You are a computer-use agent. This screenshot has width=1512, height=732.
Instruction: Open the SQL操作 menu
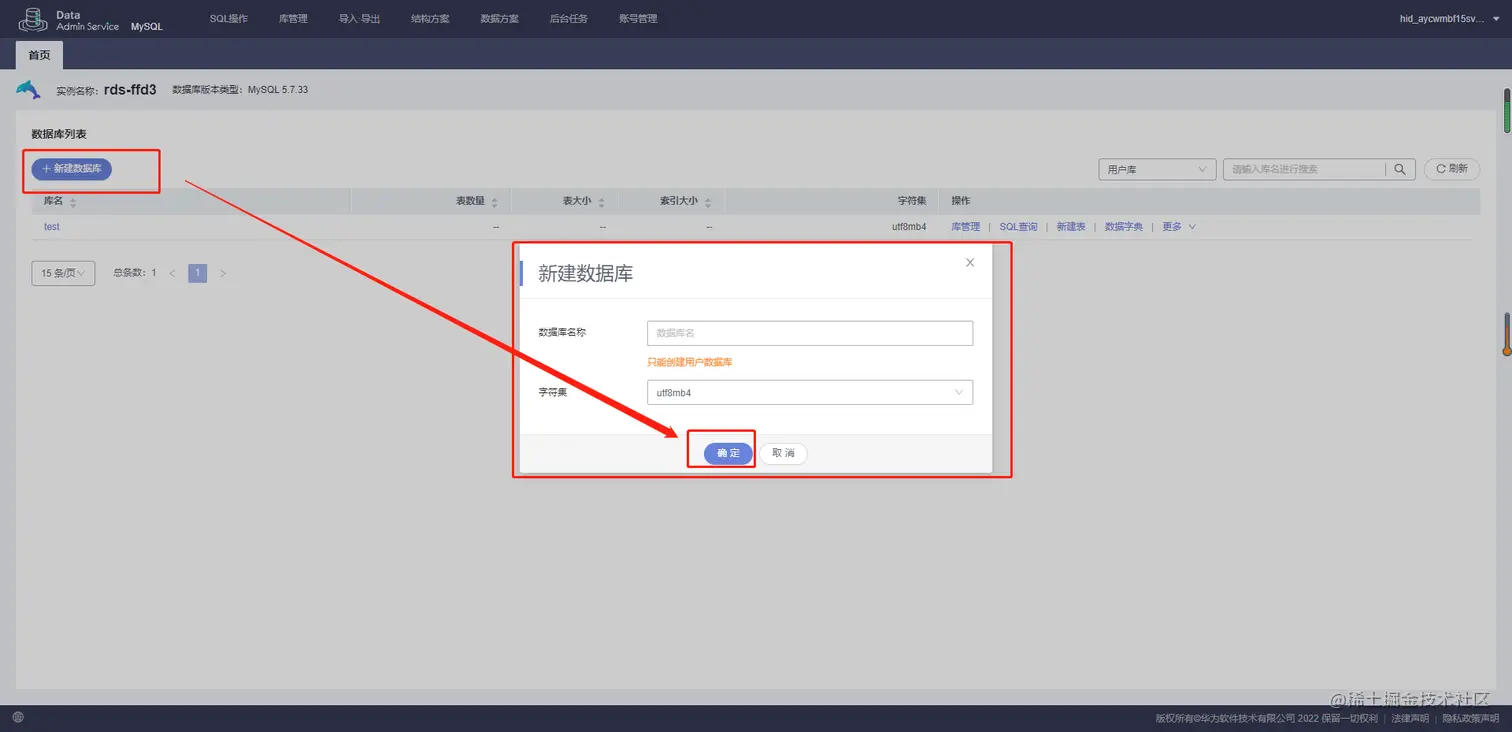click(229, 19)
